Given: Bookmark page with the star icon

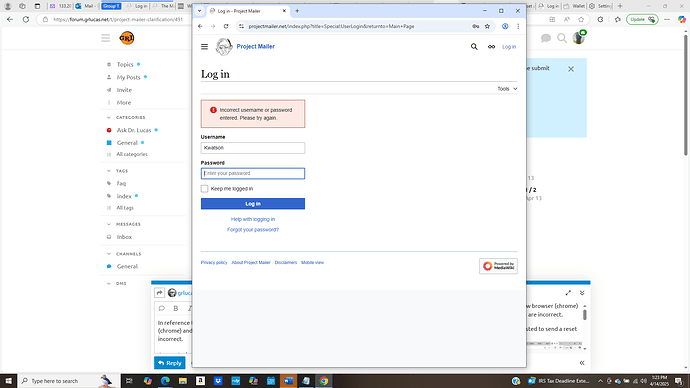Looking at the screenshot, I should [x=487, y=26].
